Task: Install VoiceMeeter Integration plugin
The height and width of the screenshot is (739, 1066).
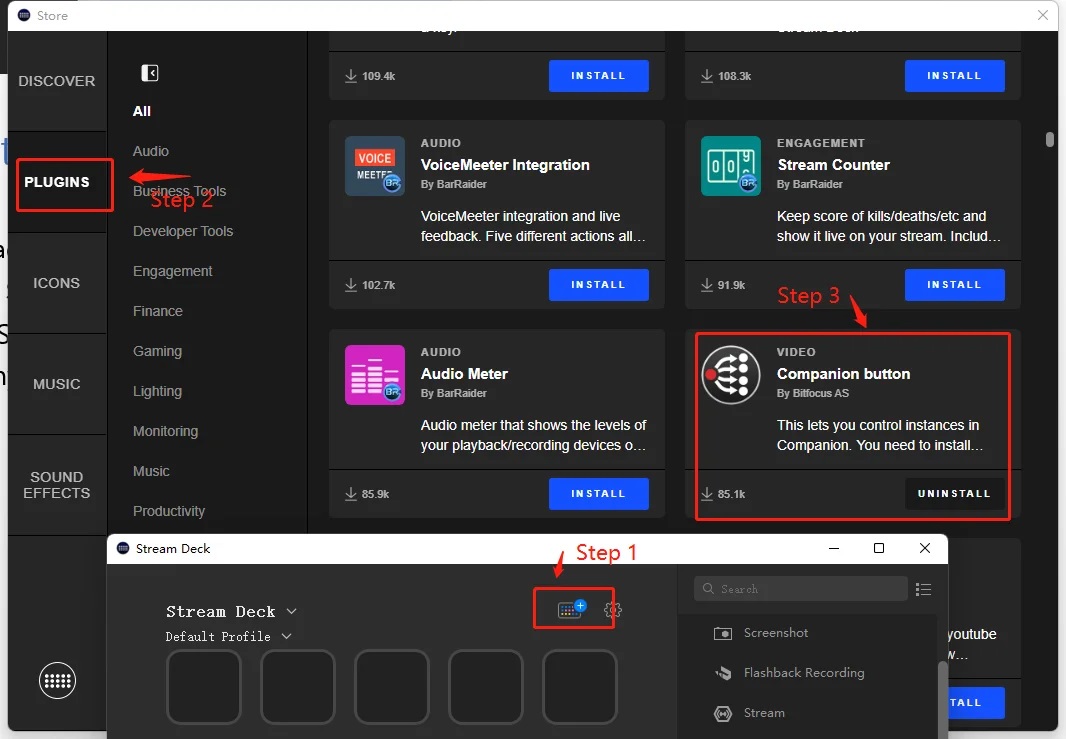Action: 598,285
